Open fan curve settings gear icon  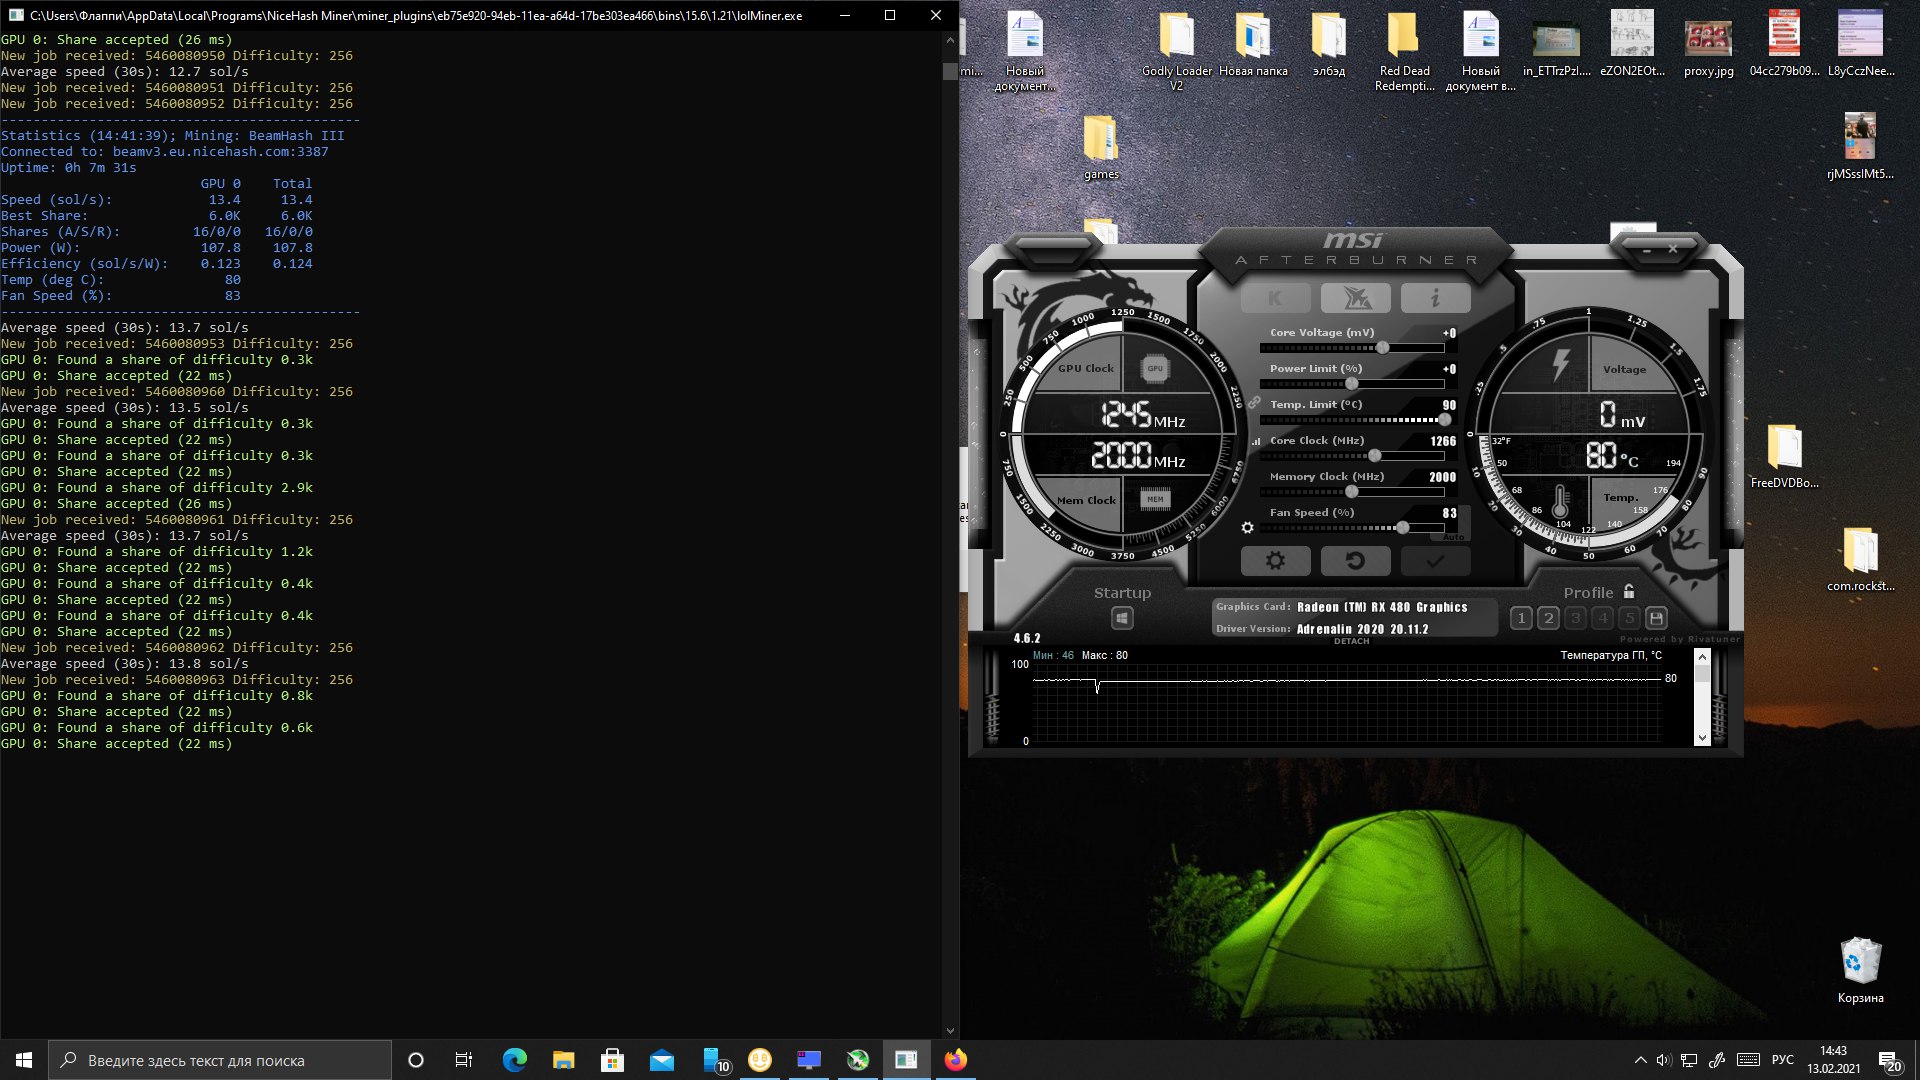1247,528
